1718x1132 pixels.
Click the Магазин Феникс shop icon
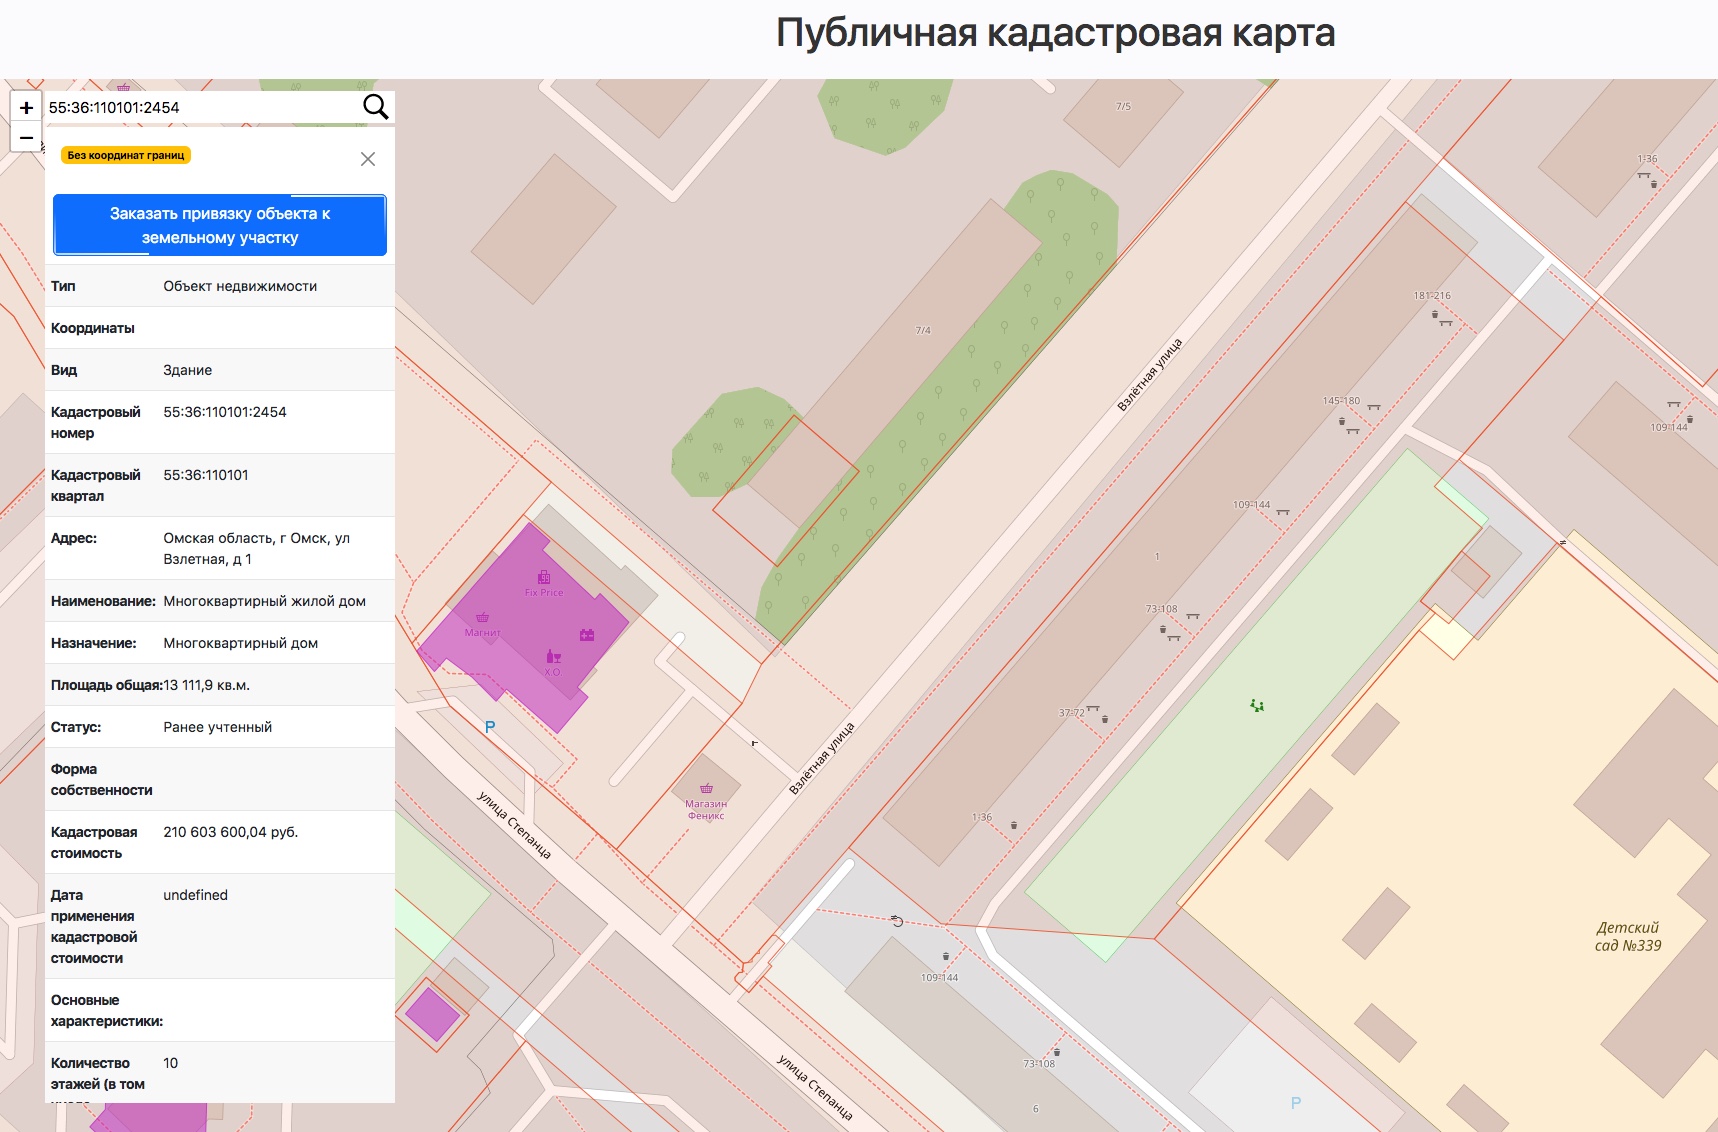tap(706, 789)
